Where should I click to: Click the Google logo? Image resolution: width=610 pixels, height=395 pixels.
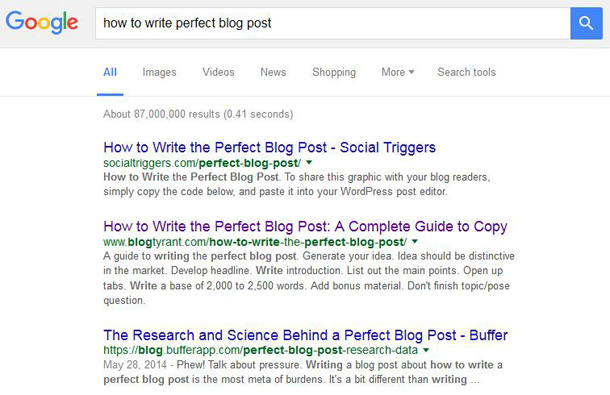[x=42, y=23]
